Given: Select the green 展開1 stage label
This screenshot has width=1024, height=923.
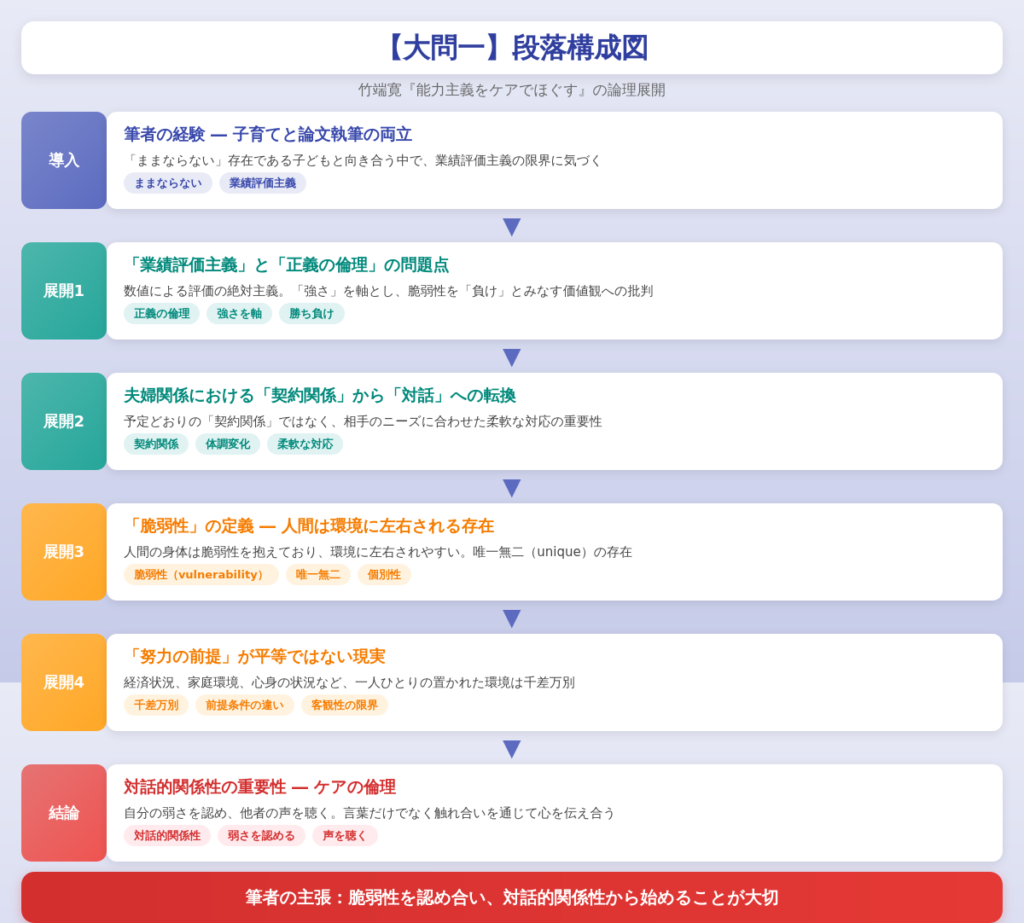Looking at the screenshot, I should pos(64,291).
